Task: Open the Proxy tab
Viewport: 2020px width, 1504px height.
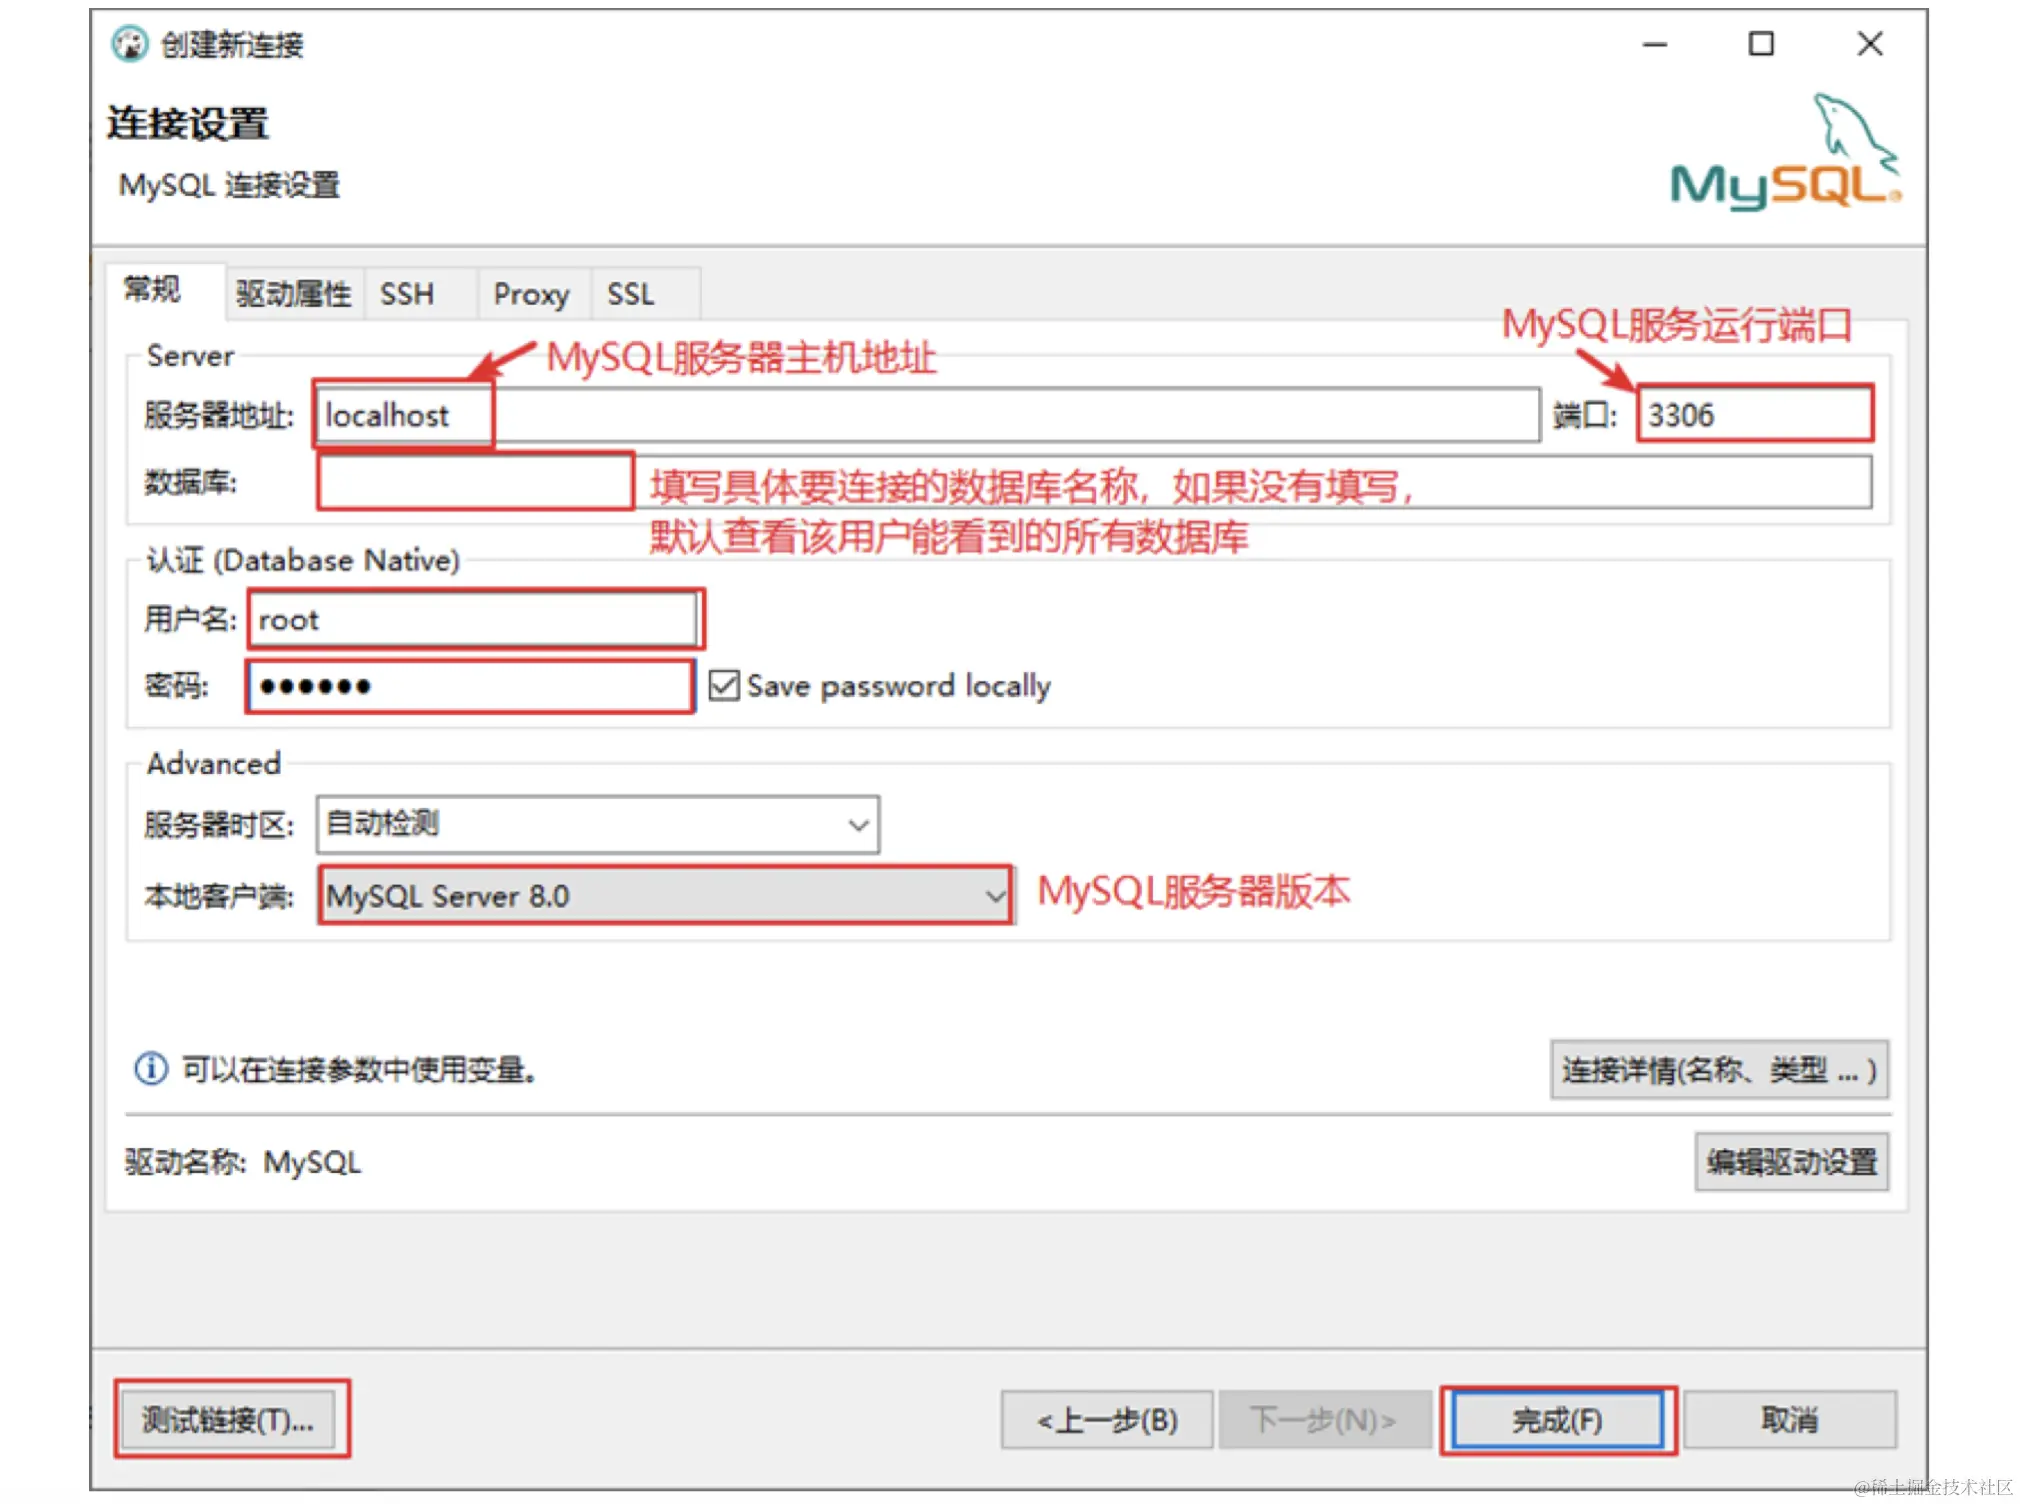Action: click(x=532, y=294)
